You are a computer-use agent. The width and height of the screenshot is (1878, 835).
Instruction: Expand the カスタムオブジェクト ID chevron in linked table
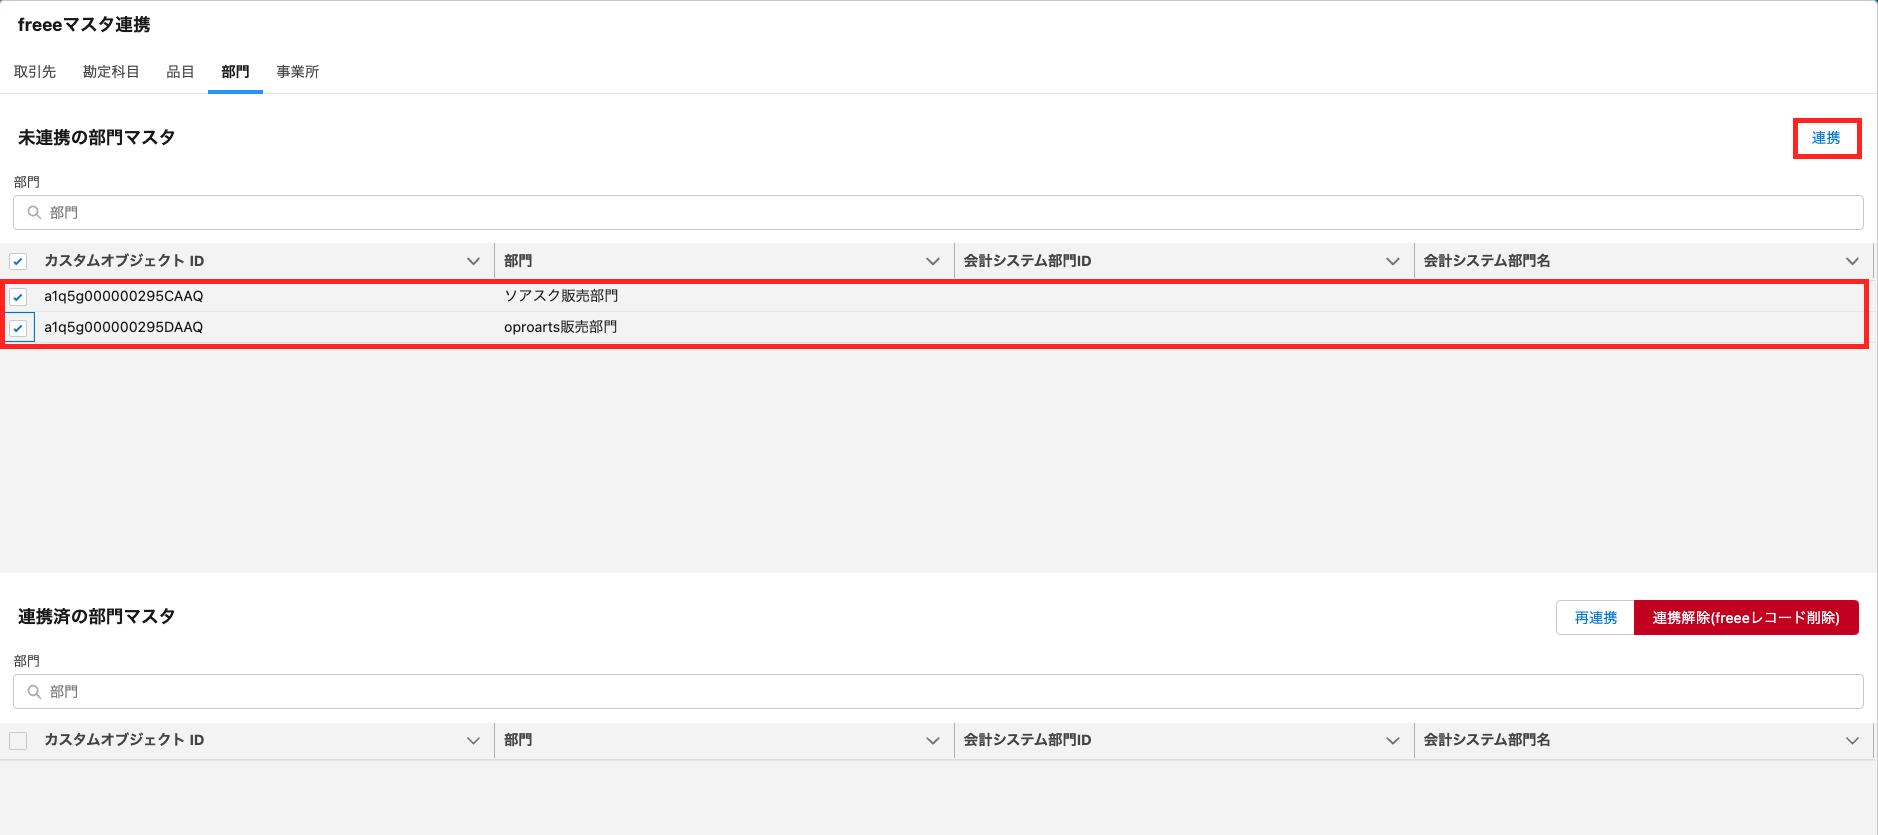point(473,740)
